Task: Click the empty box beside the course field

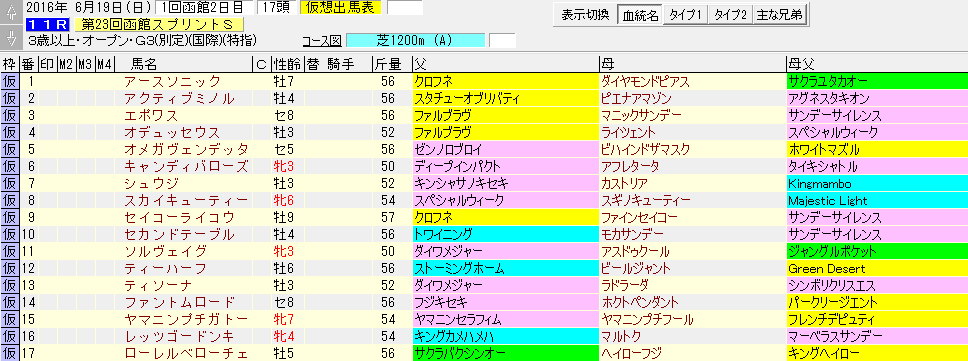Action: pyautogui.click(x=502, y=41)
